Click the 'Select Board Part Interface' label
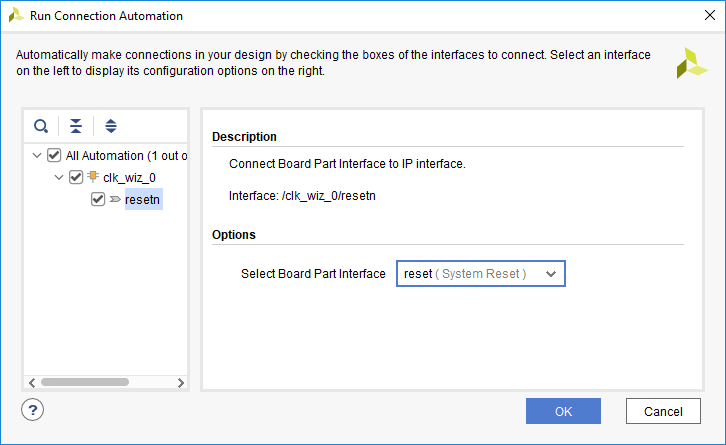 pos(313,274)
